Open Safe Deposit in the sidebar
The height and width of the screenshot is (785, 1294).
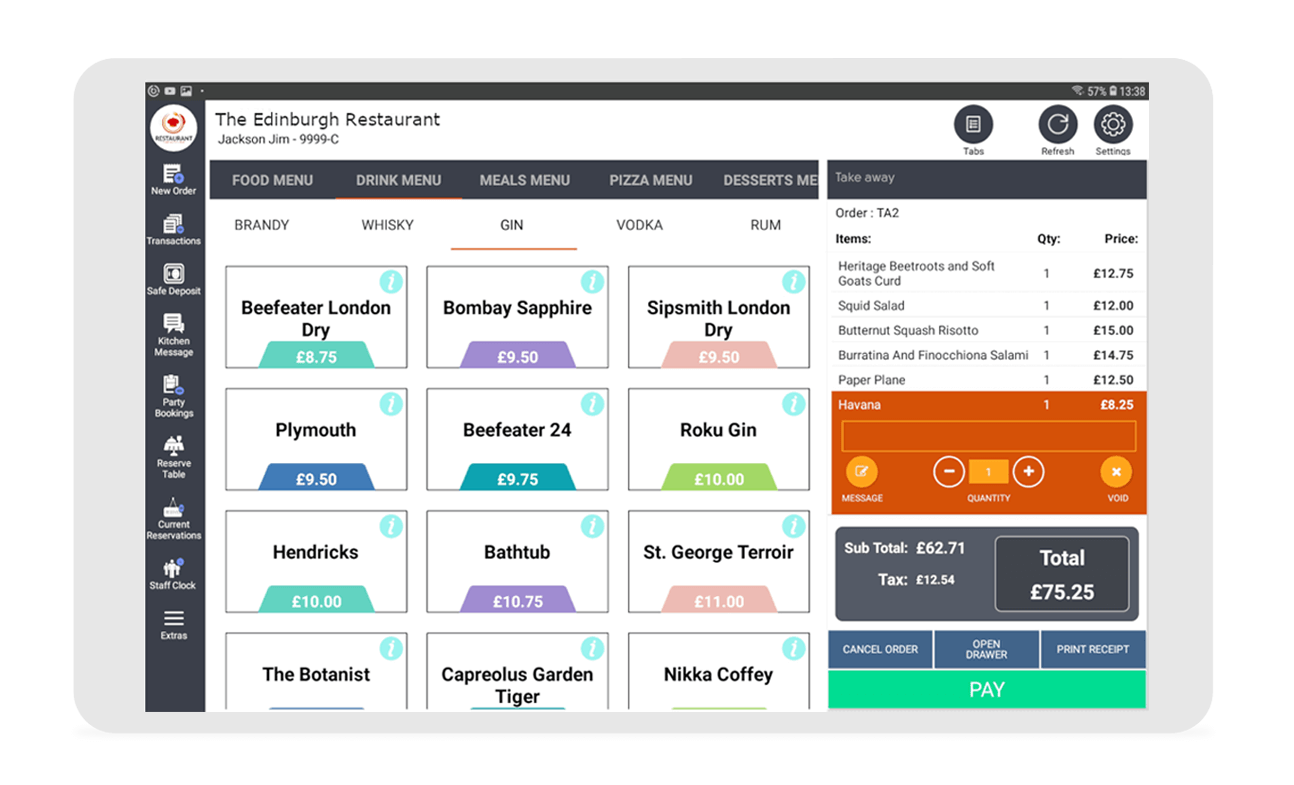(174, 280)
